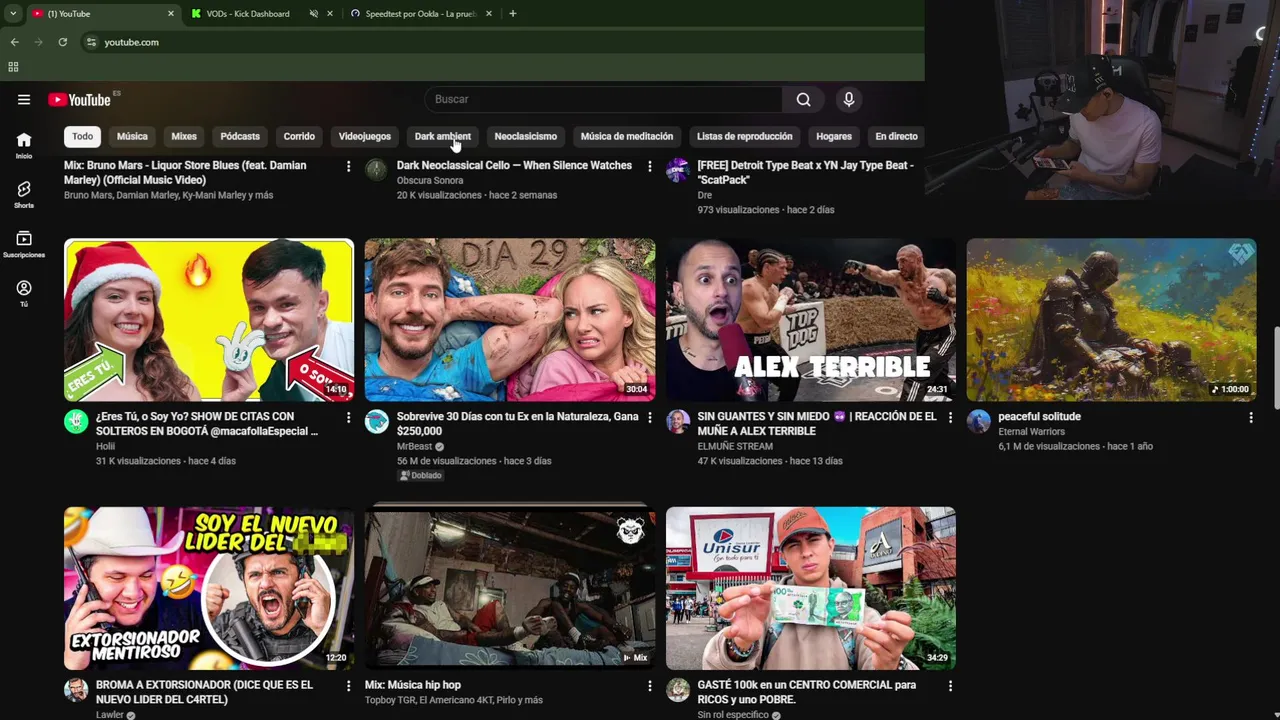Filter by En directo chip

pyautogui.click(x=896, y=136)
